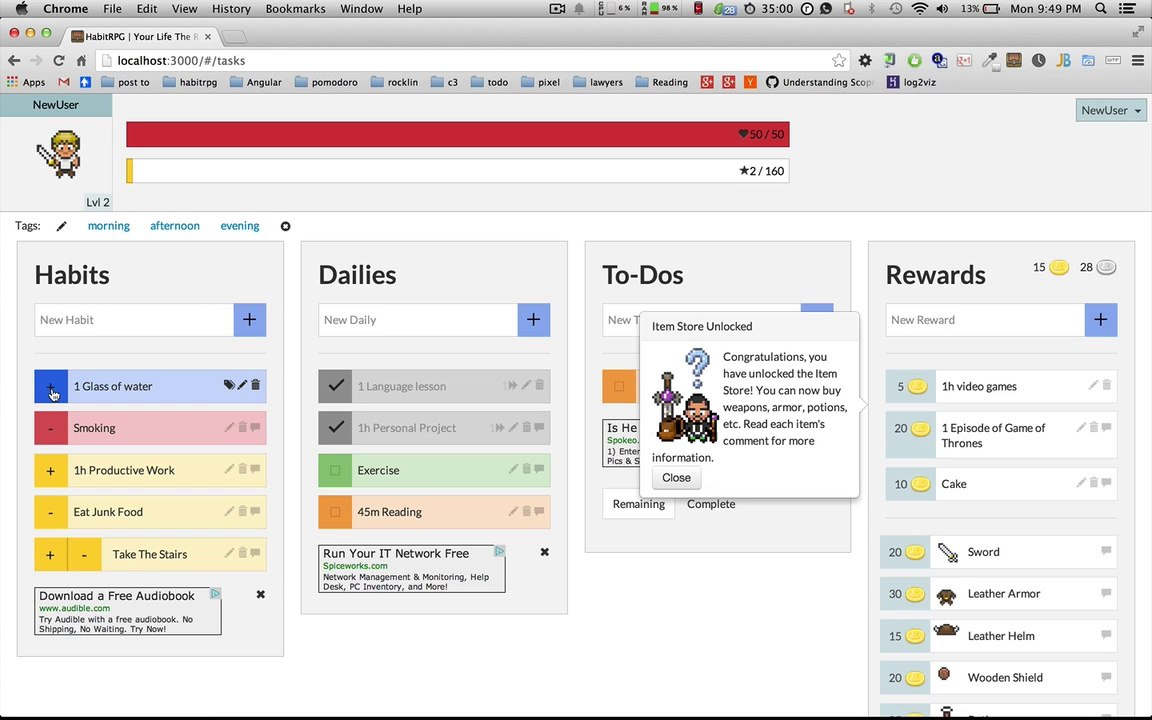The width and height of the screenshot is (1152, 720).
Task: Switch to the Complete tab in To-Dos
Action: pos(711,504)
